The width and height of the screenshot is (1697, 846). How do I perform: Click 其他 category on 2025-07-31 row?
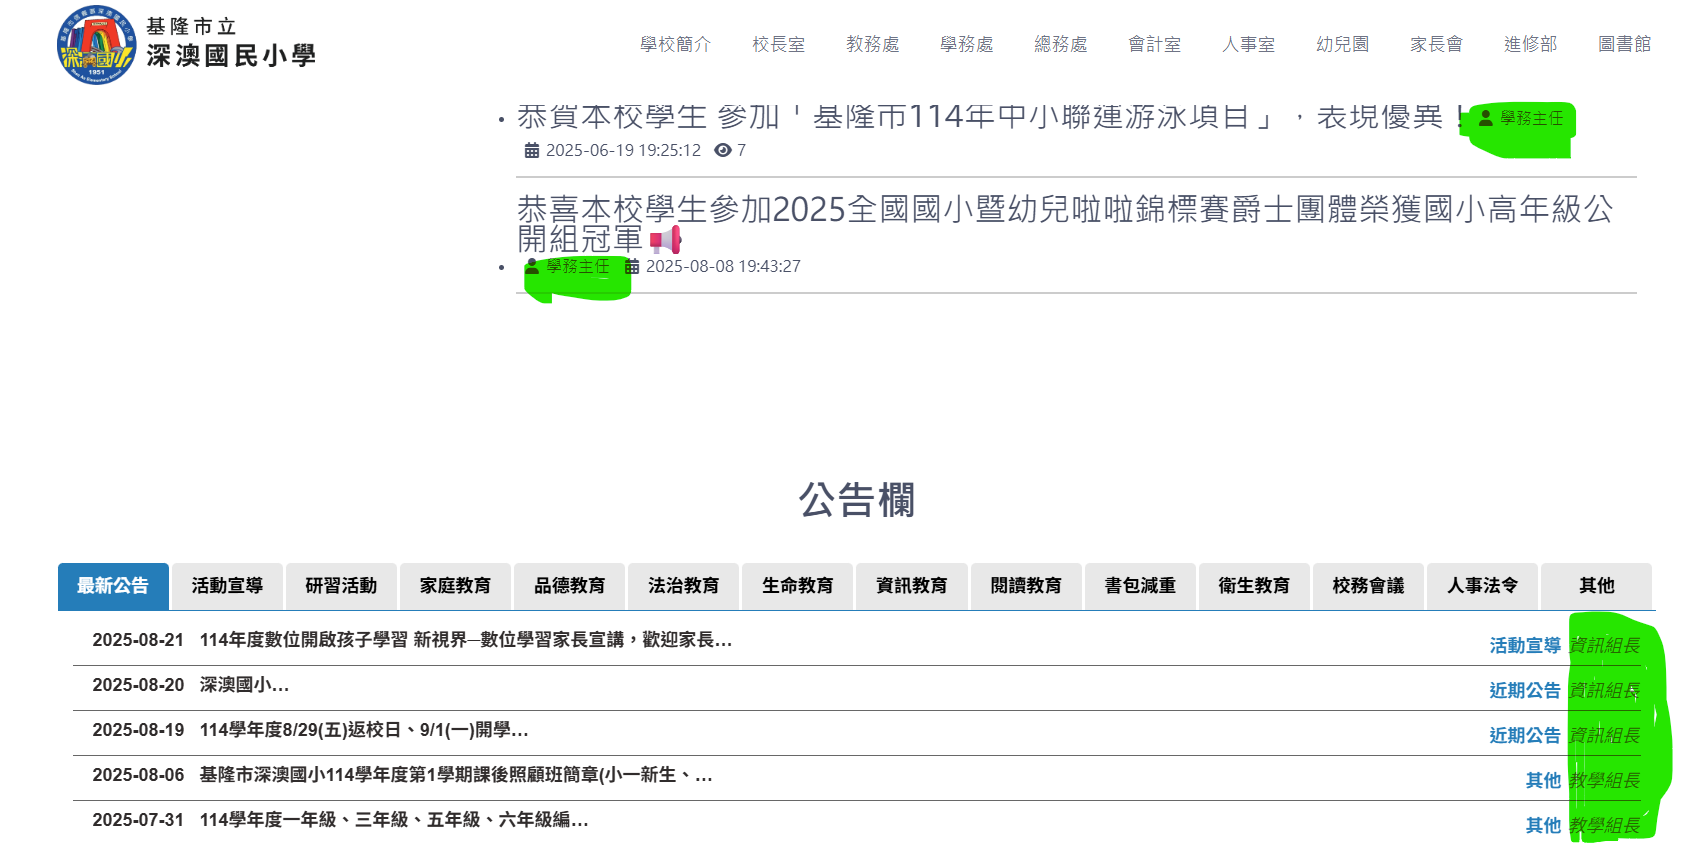[1543, 826]
